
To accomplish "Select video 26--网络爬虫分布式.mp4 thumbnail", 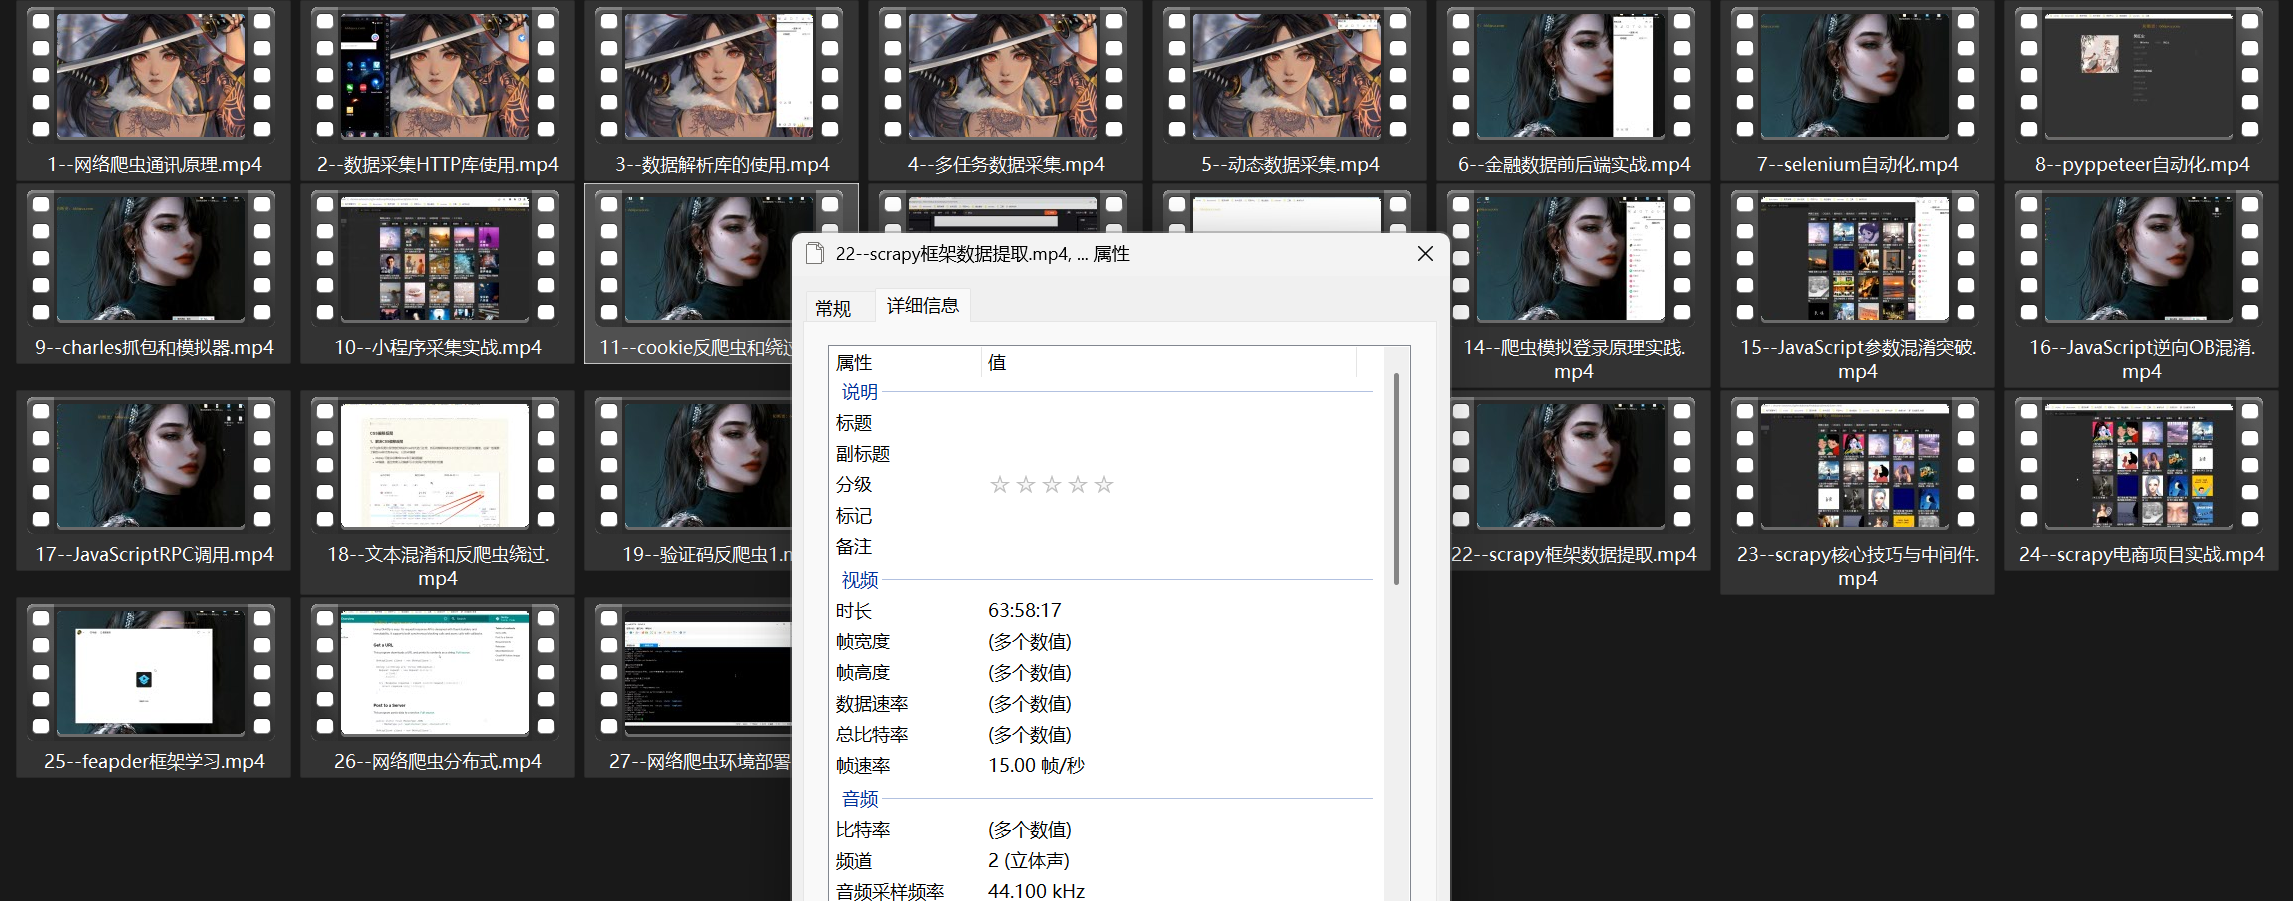I will 435,672.
